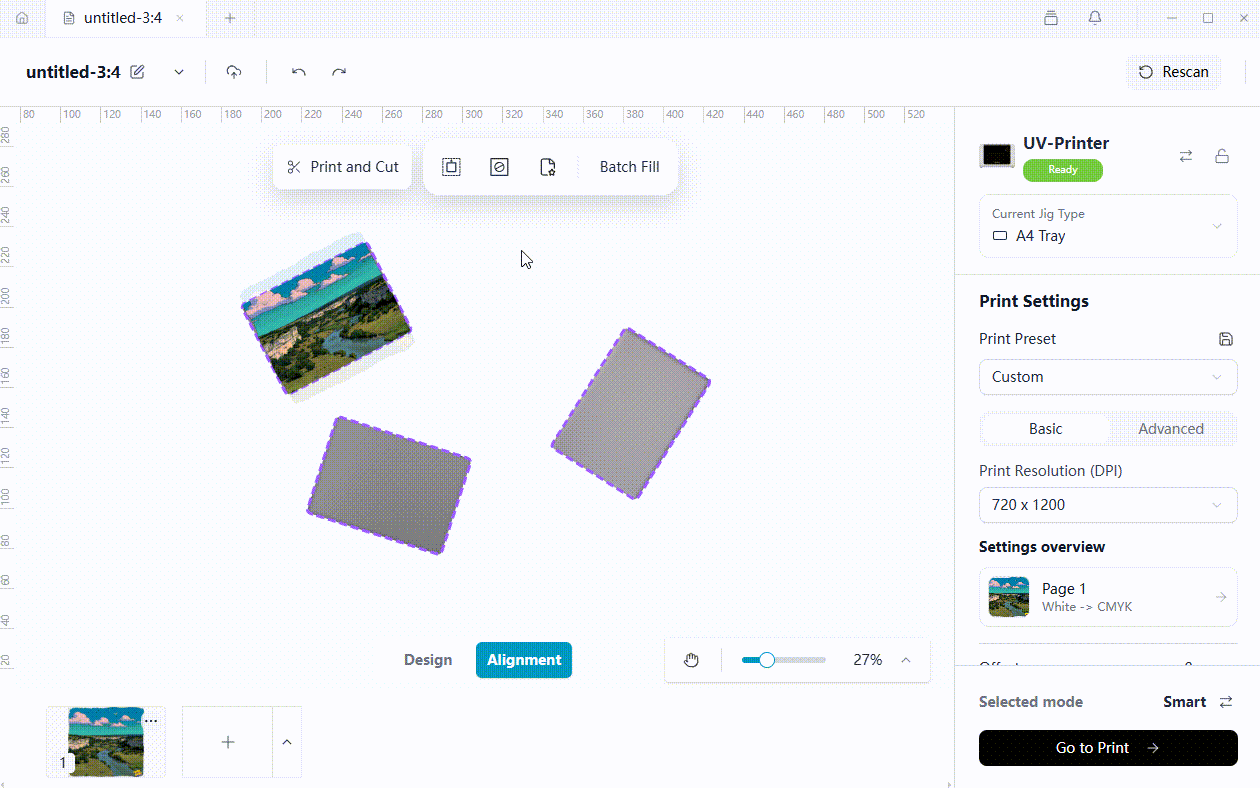
Task: Click the arrow on Page 1 overview
Action: [1221, 597]
